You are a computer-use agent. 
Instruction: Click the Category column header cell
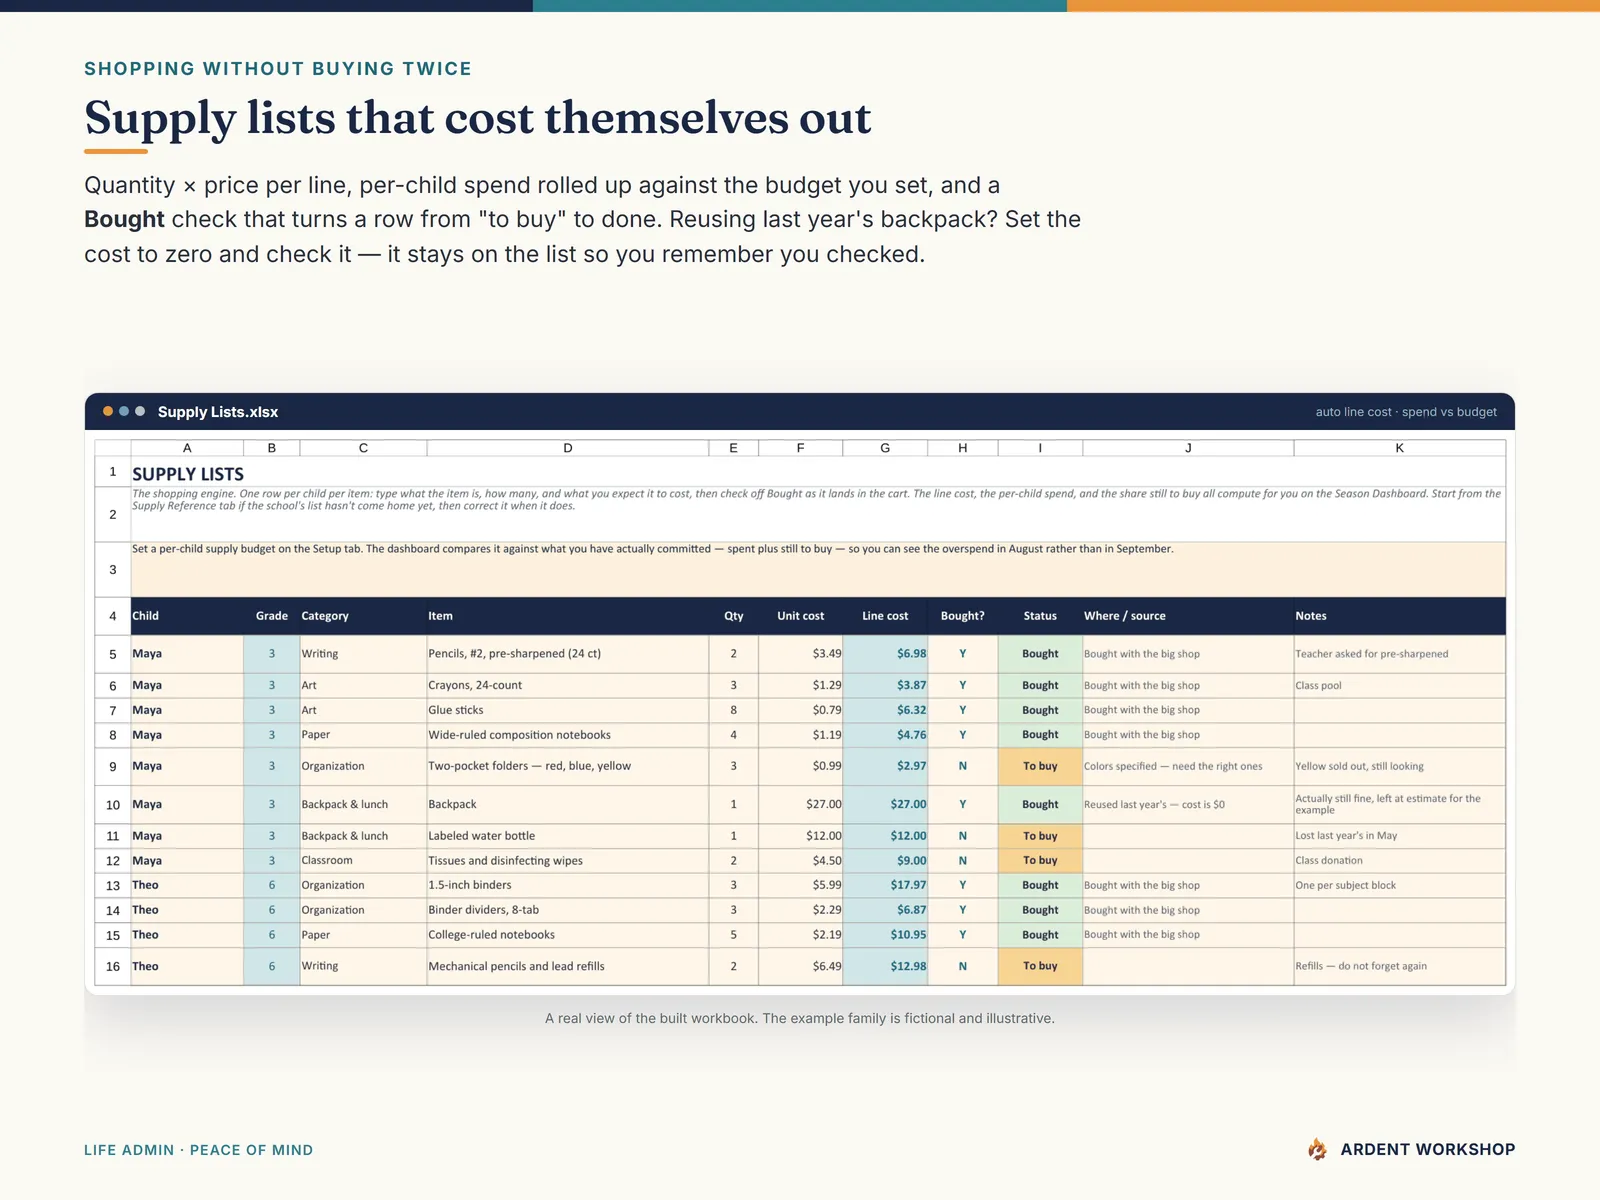coord(363,616)
